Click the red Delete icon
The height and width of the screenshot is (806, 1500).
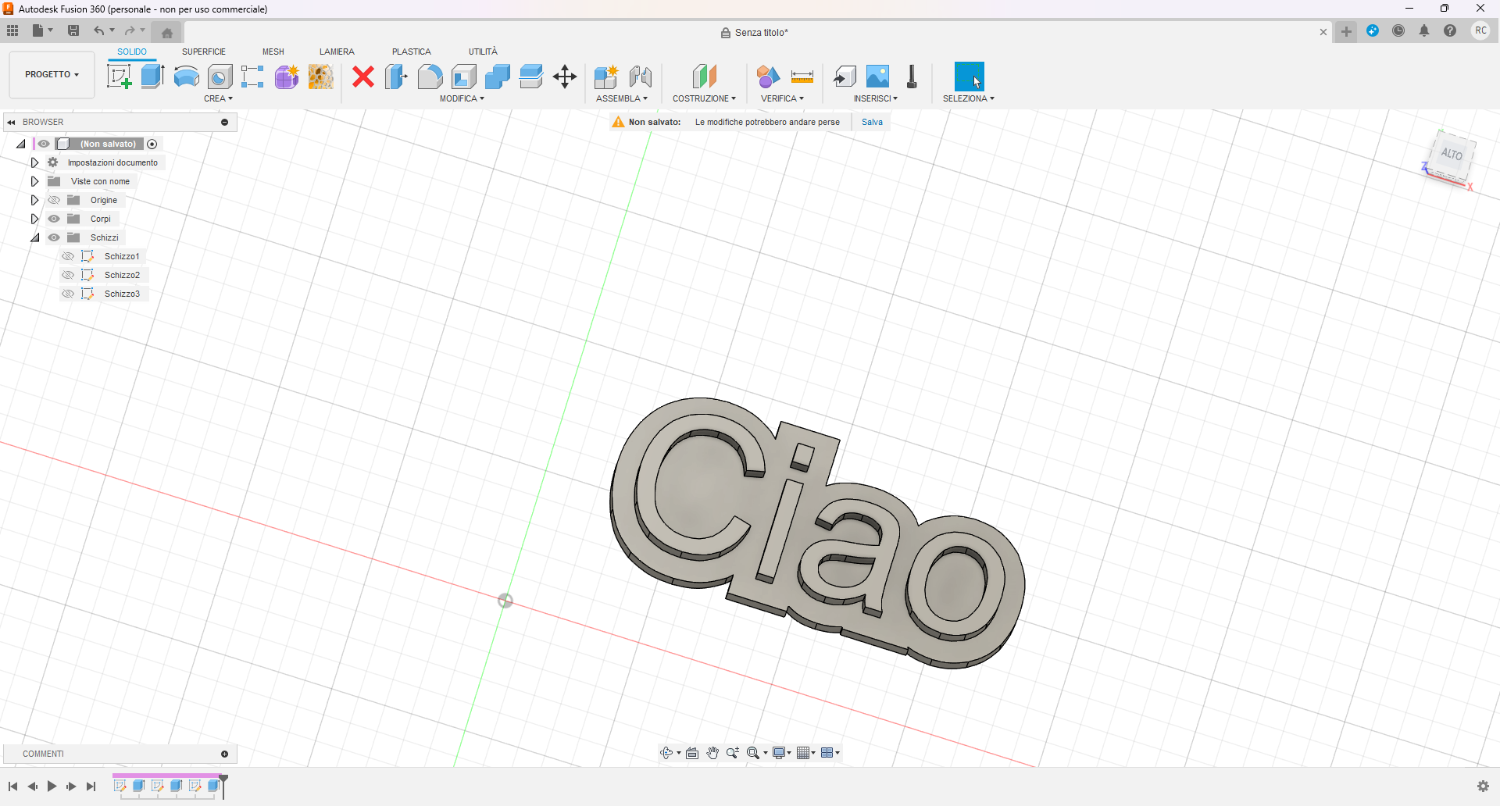pyautogui.click(x=363, y=77)
